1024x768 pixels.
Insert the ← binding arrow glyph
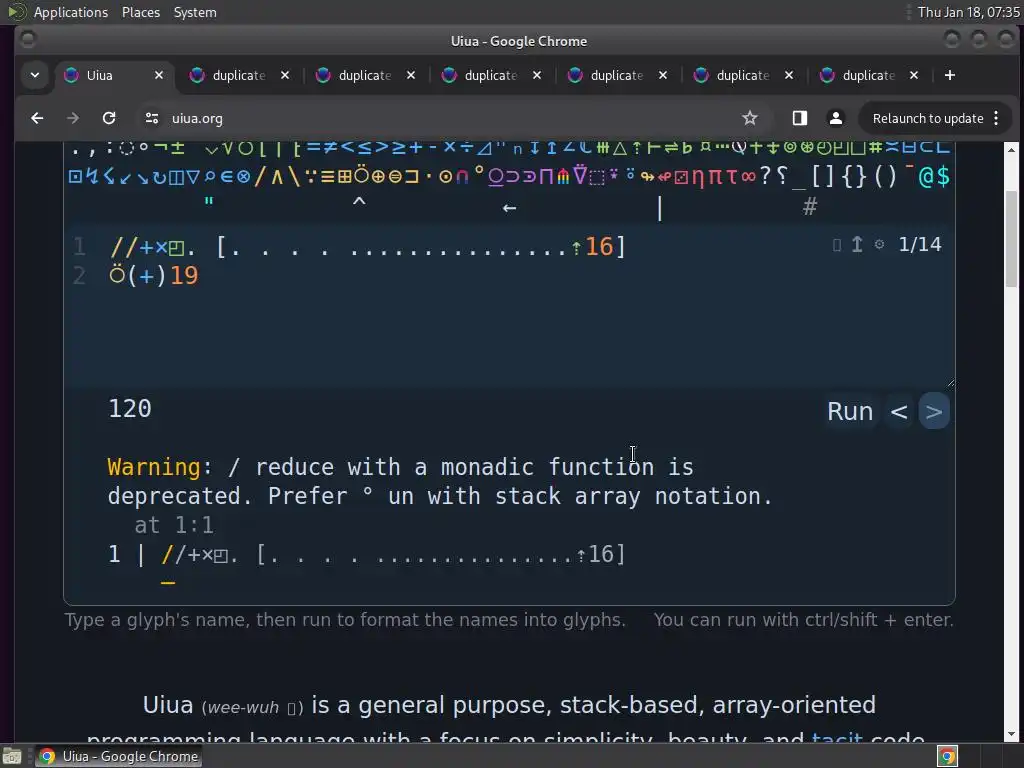[509, 208]
